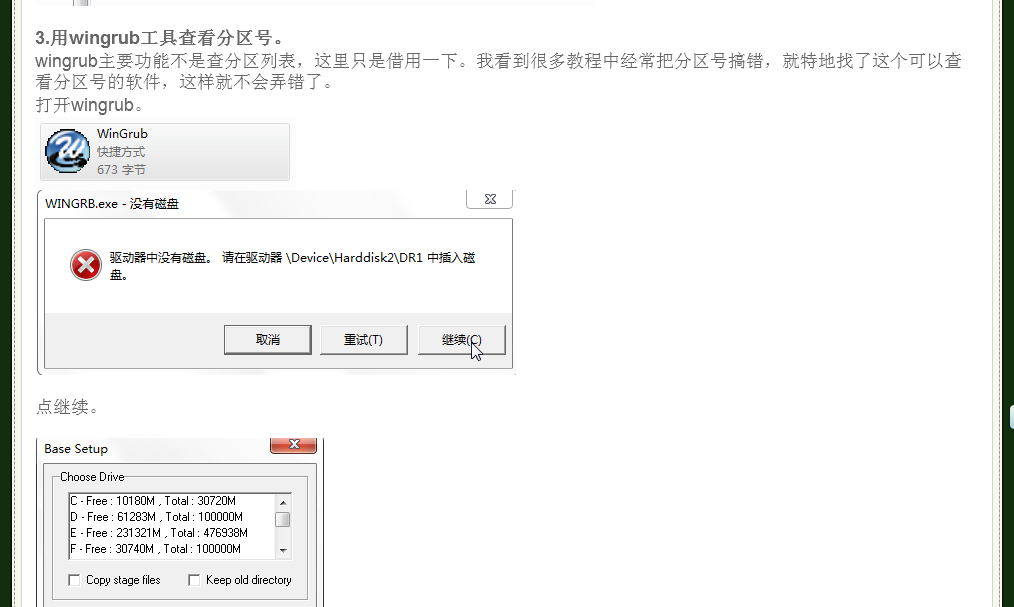Enable Copy stage files checkbox

coord(74,580)
